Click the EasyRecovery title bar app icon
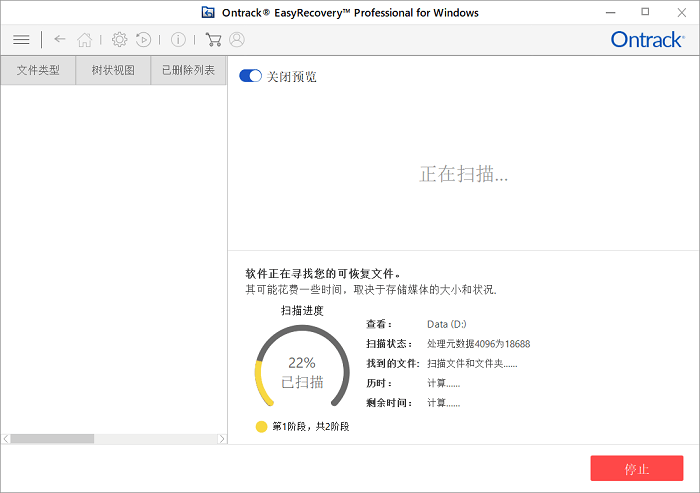The image size is (700, 493). pos(208,13)
